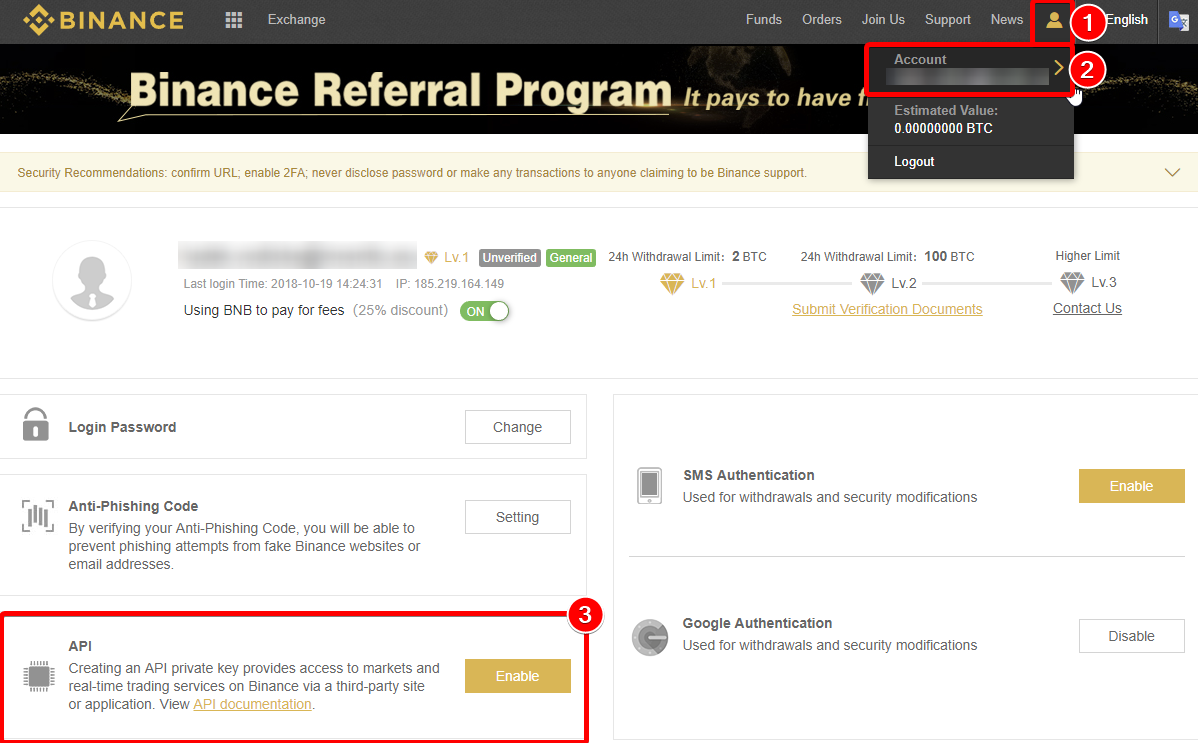This screenshot has height=743, width=1198.
Task: Expand the Account entry arrow in dropdown
Action: pos(1059,68)
